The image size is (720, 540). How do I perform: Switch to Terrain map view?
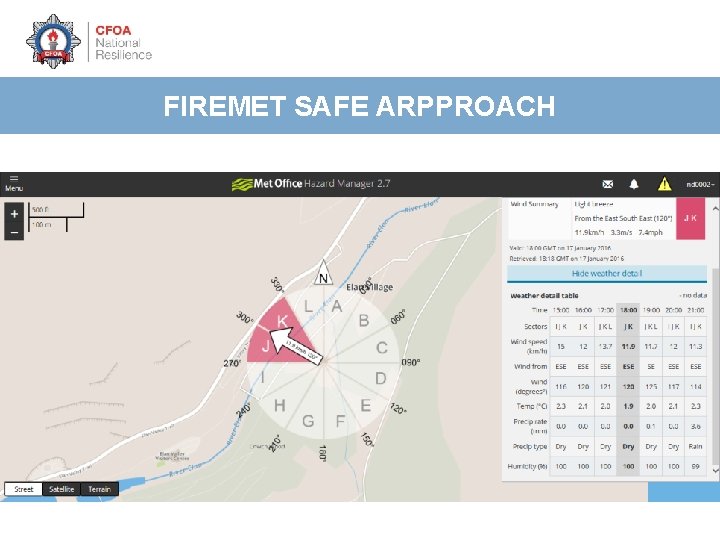[x=100, y=489]
